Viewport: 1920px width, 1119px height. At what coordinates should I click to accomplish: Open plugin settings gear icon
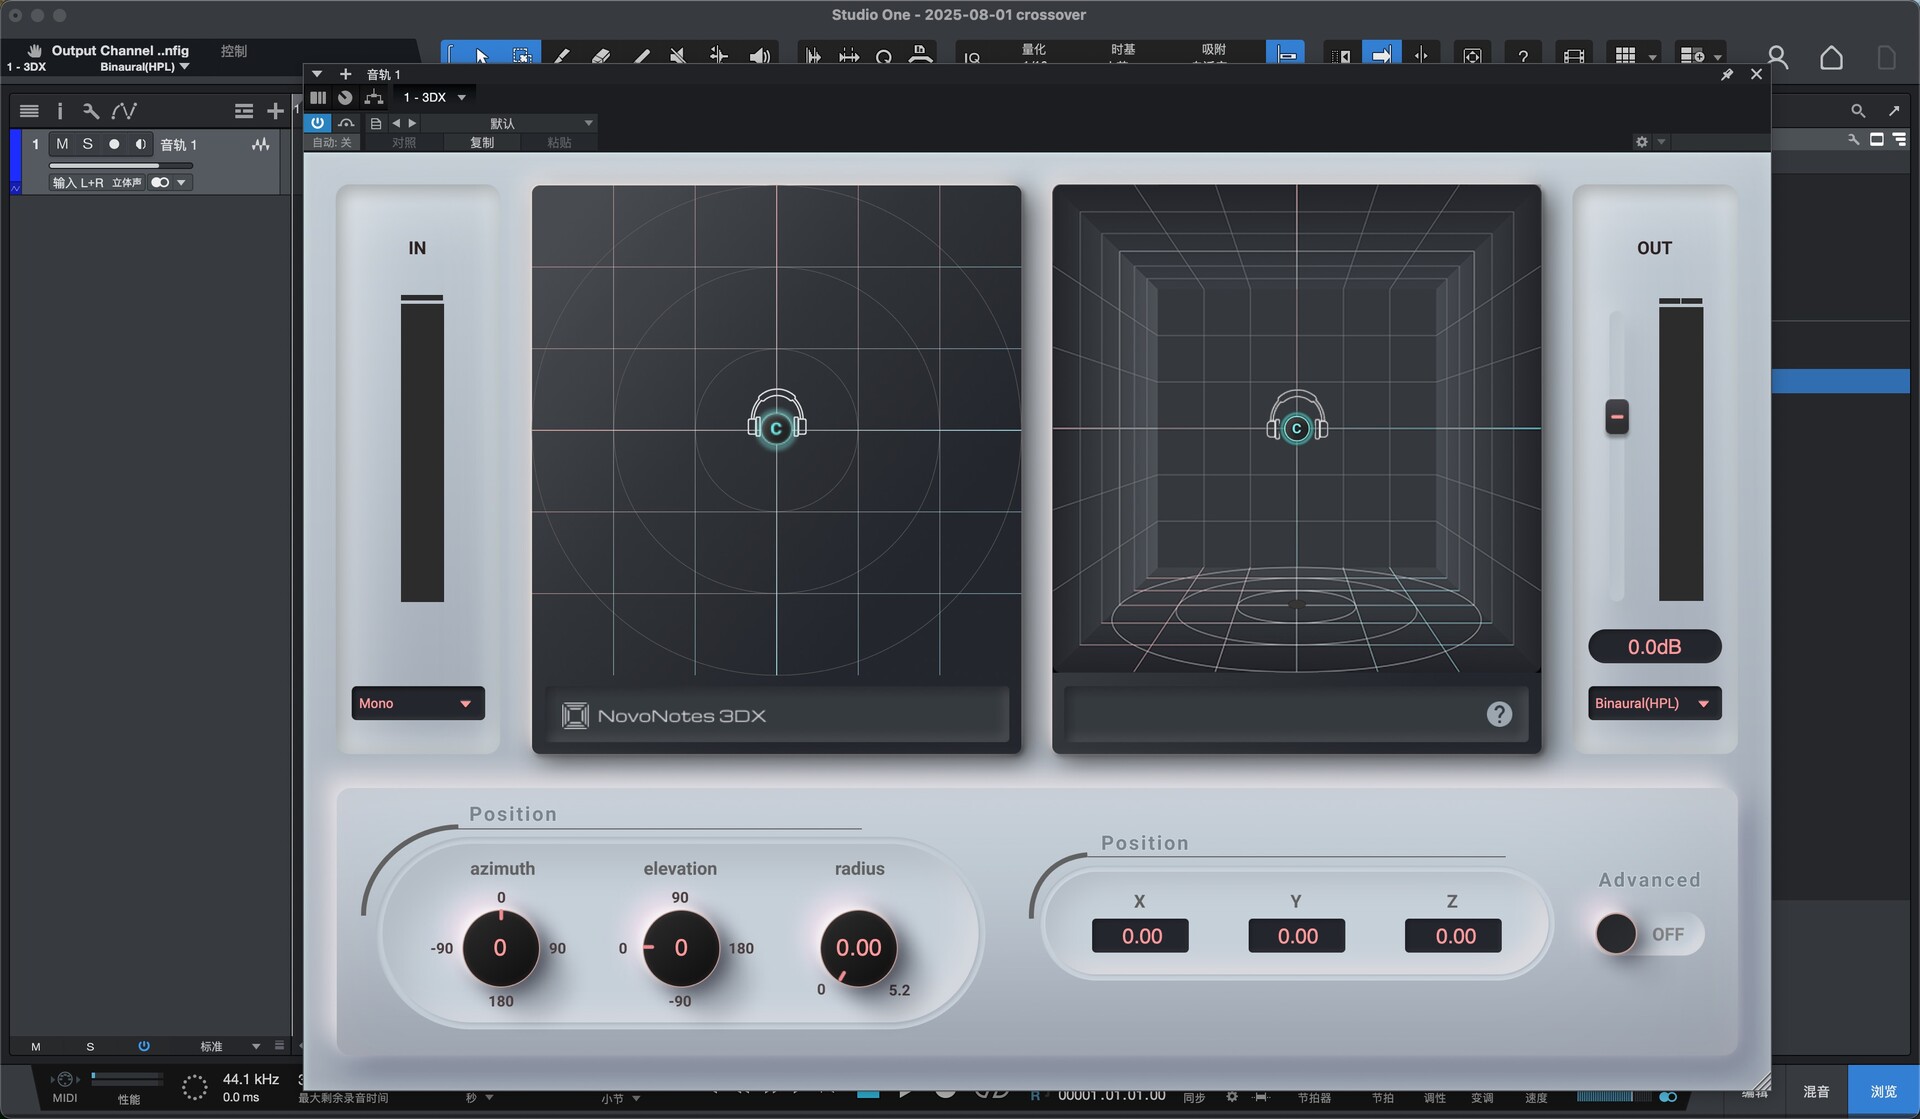click(x=1641, y=142)
